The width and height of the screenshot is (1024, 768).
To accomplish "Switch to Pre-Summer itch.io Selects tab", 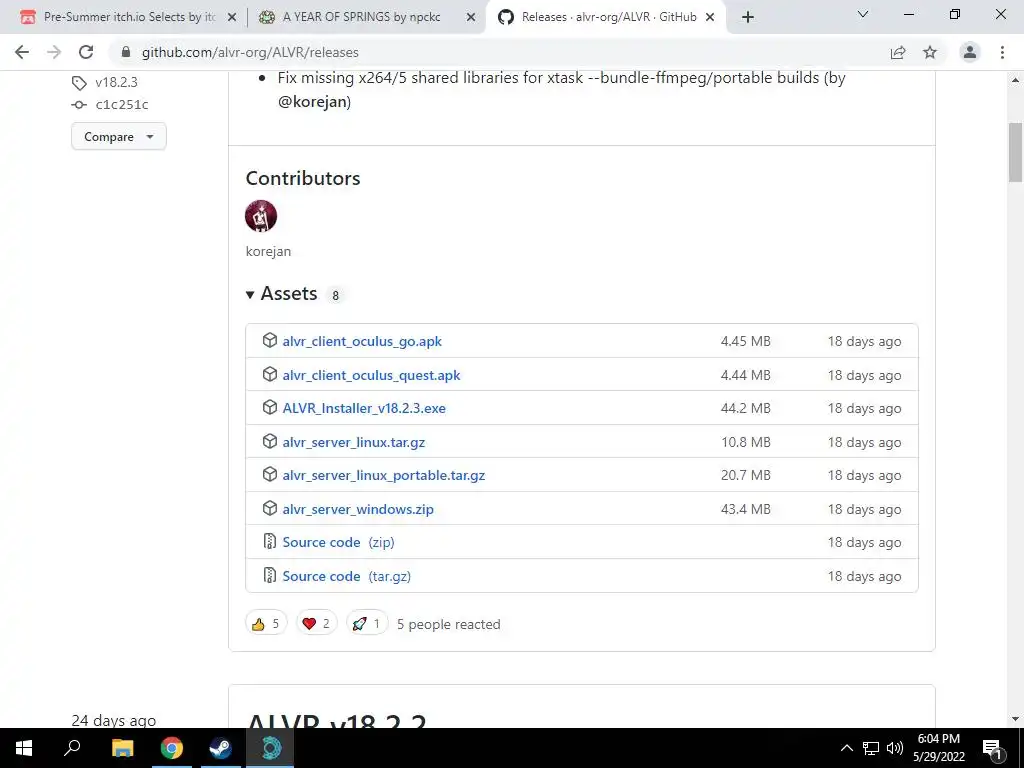I will click(129, 17).
